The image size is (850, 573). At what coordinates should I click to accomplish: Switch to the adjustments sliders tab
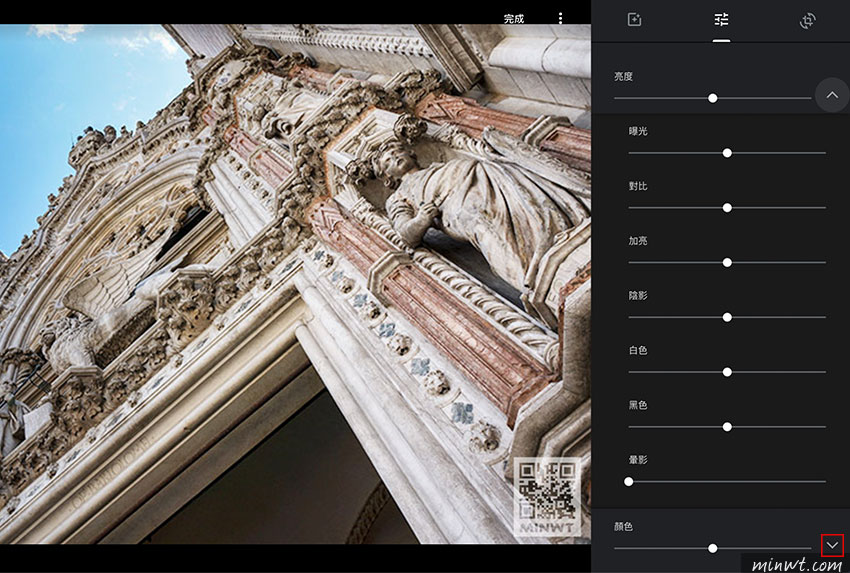(x=721, y=20)
